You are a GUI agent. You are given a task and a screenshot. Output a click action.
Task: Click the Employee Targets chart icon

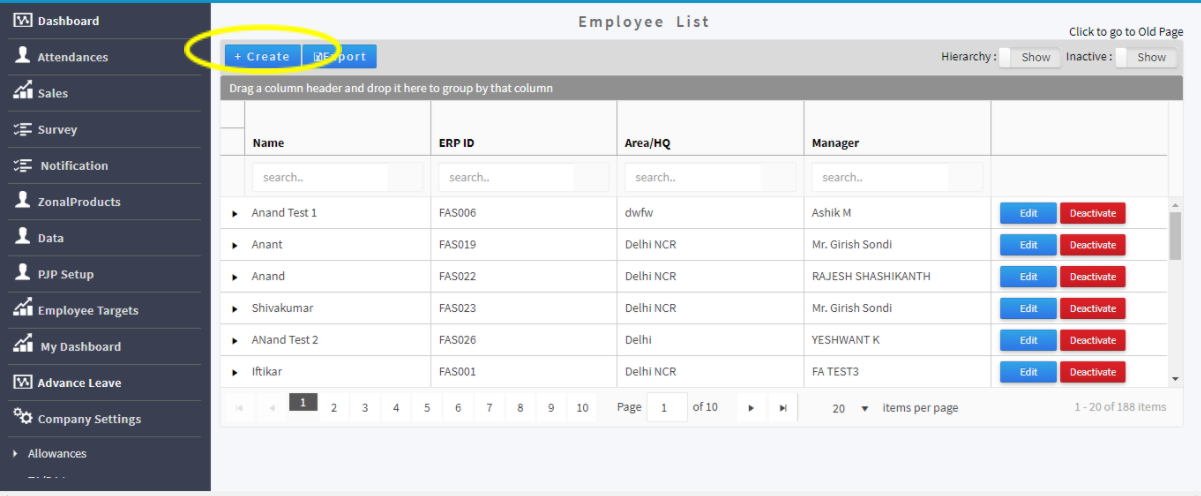coord(22,309)
